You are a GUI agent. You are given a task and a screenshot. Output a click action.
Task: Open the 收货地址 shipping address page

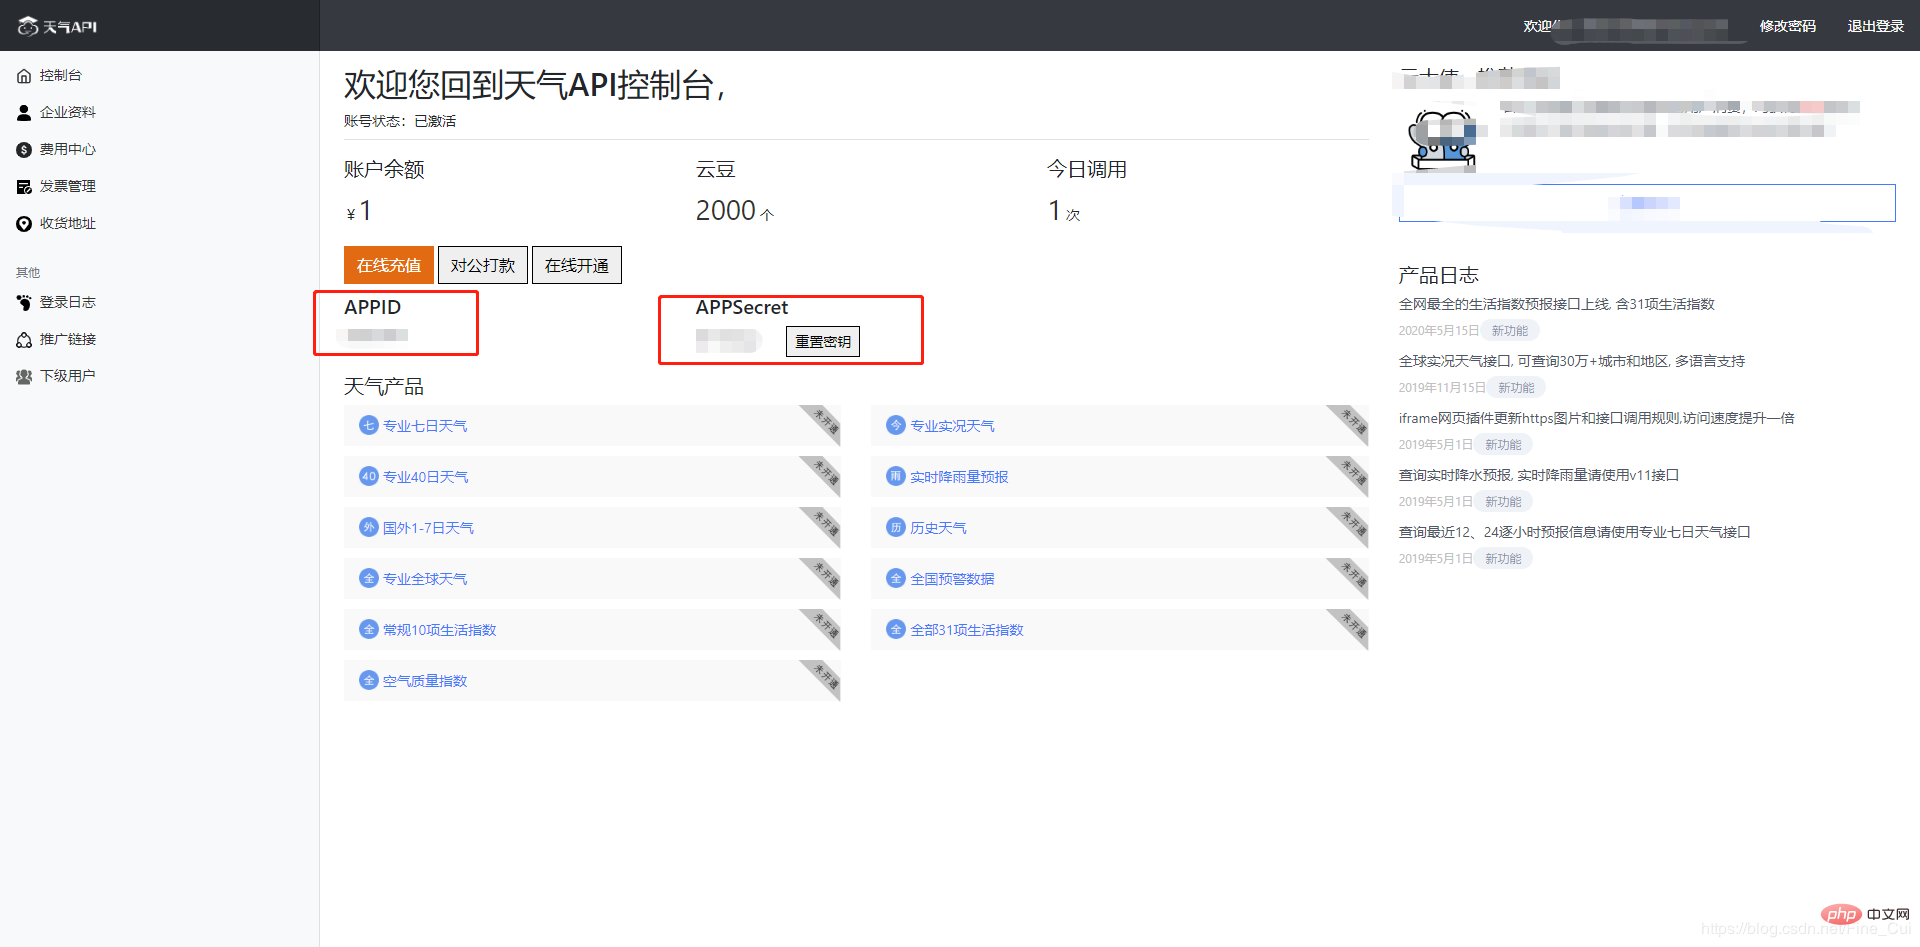[x=67, y=222]
